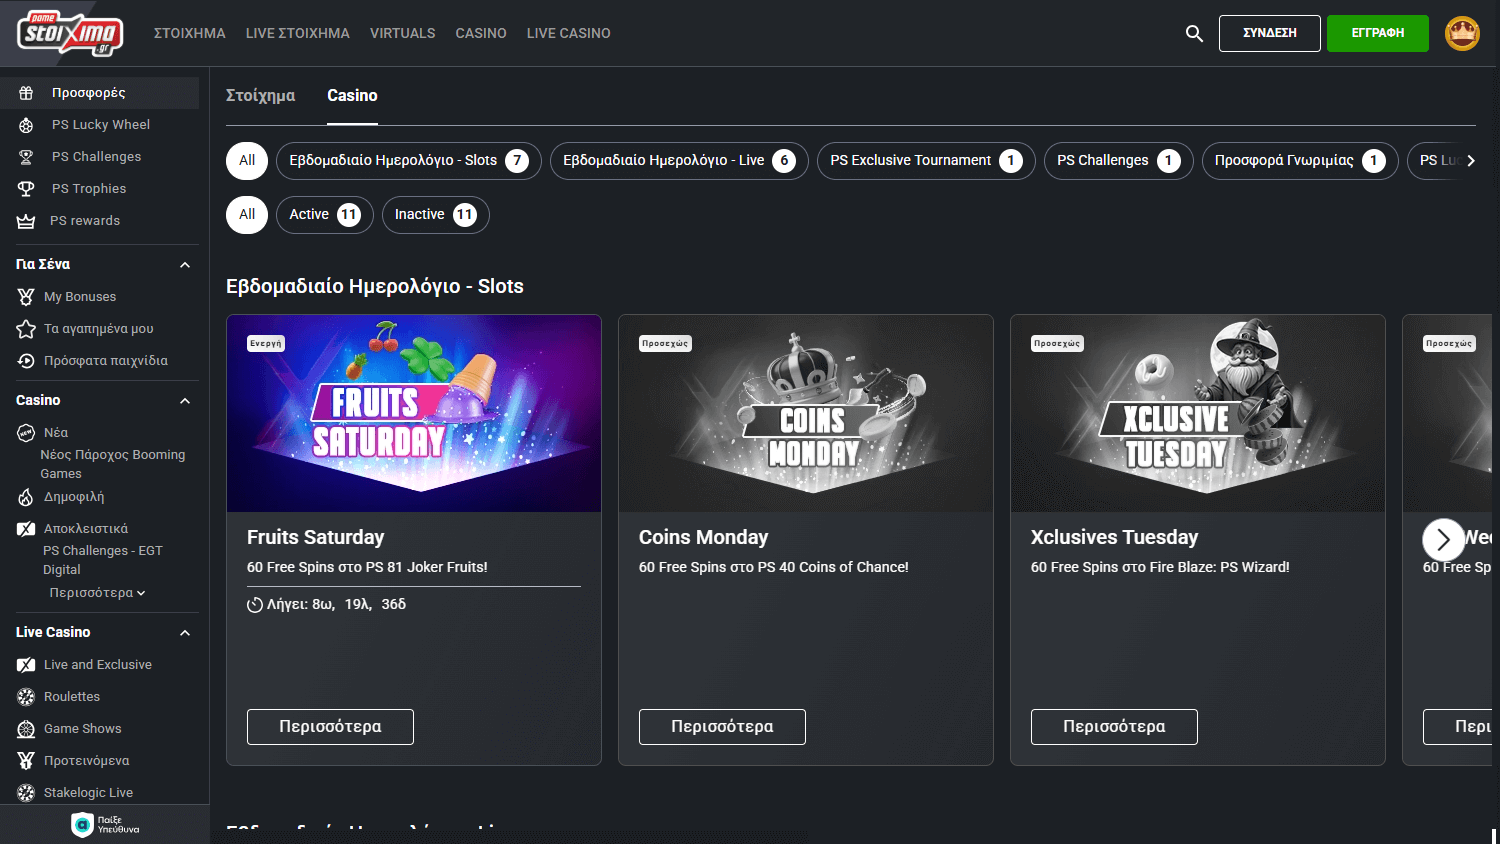Collapse the Live Casino section
Viewport: 1500px width, 844px height.
click(x=184, y=632)
